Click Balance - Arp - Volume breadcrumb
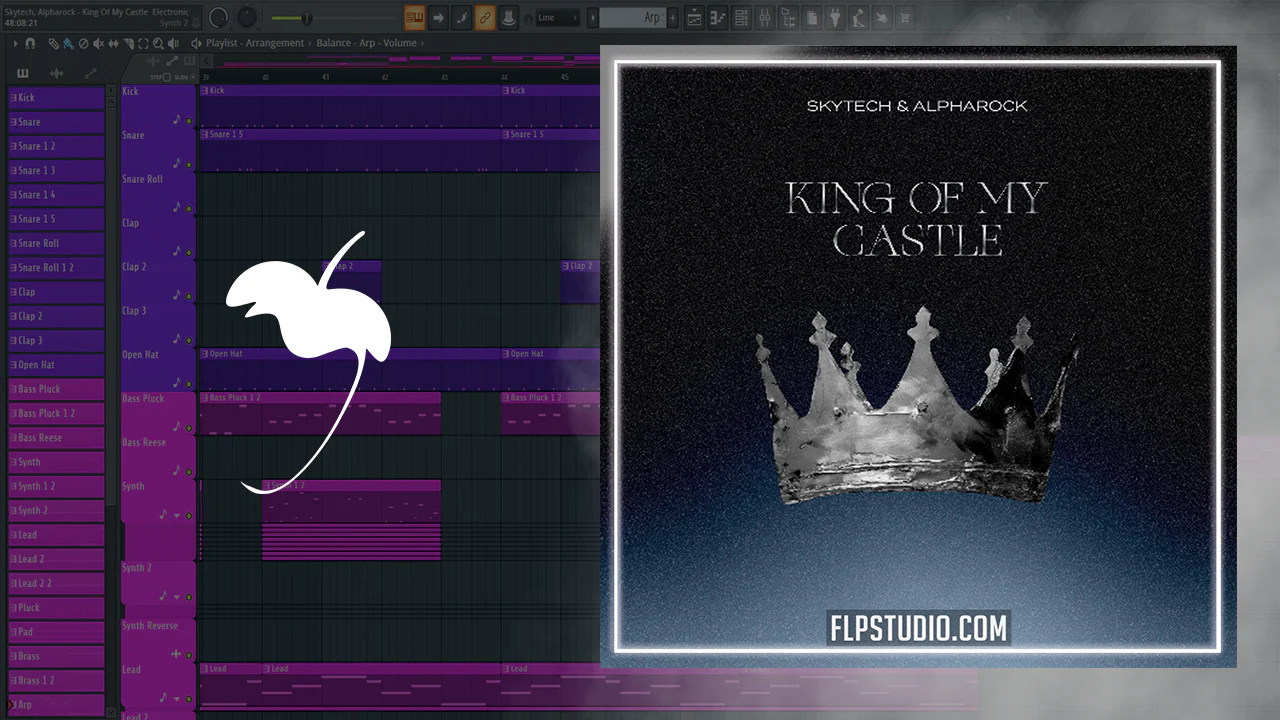The image size is (1280, 720). [366, 44]
